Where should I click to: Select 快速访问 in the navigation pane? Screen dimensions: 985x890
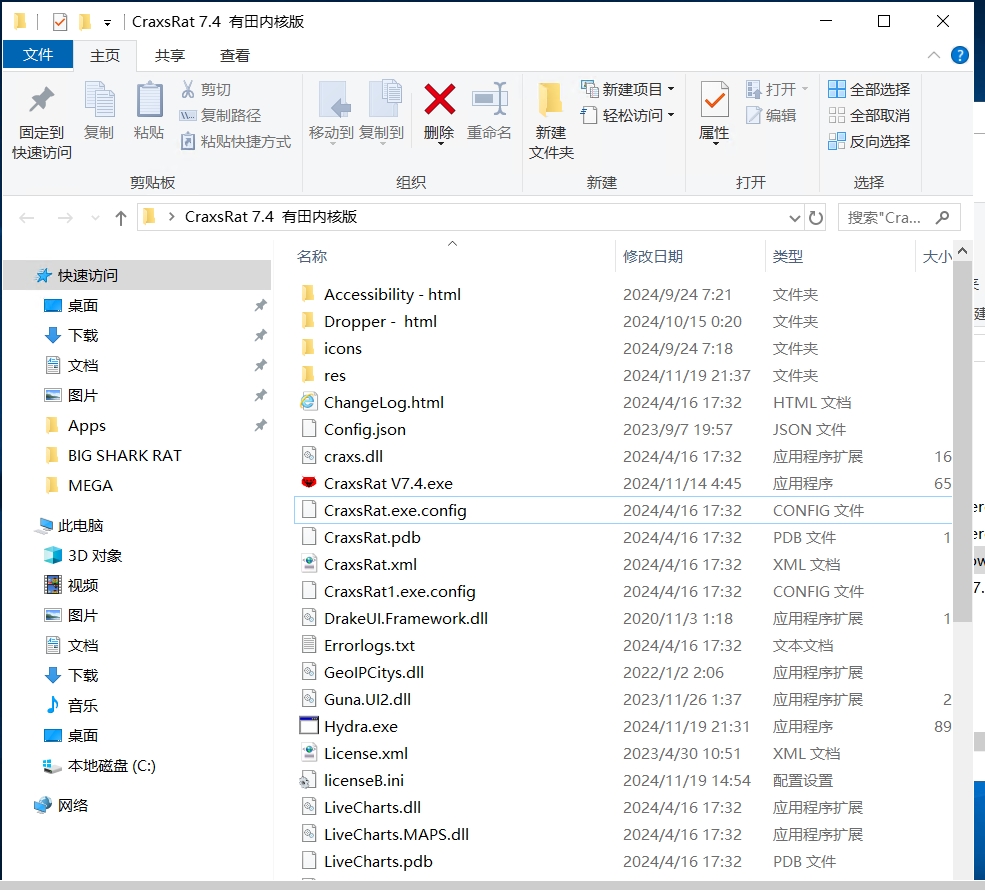coord(137,276)
